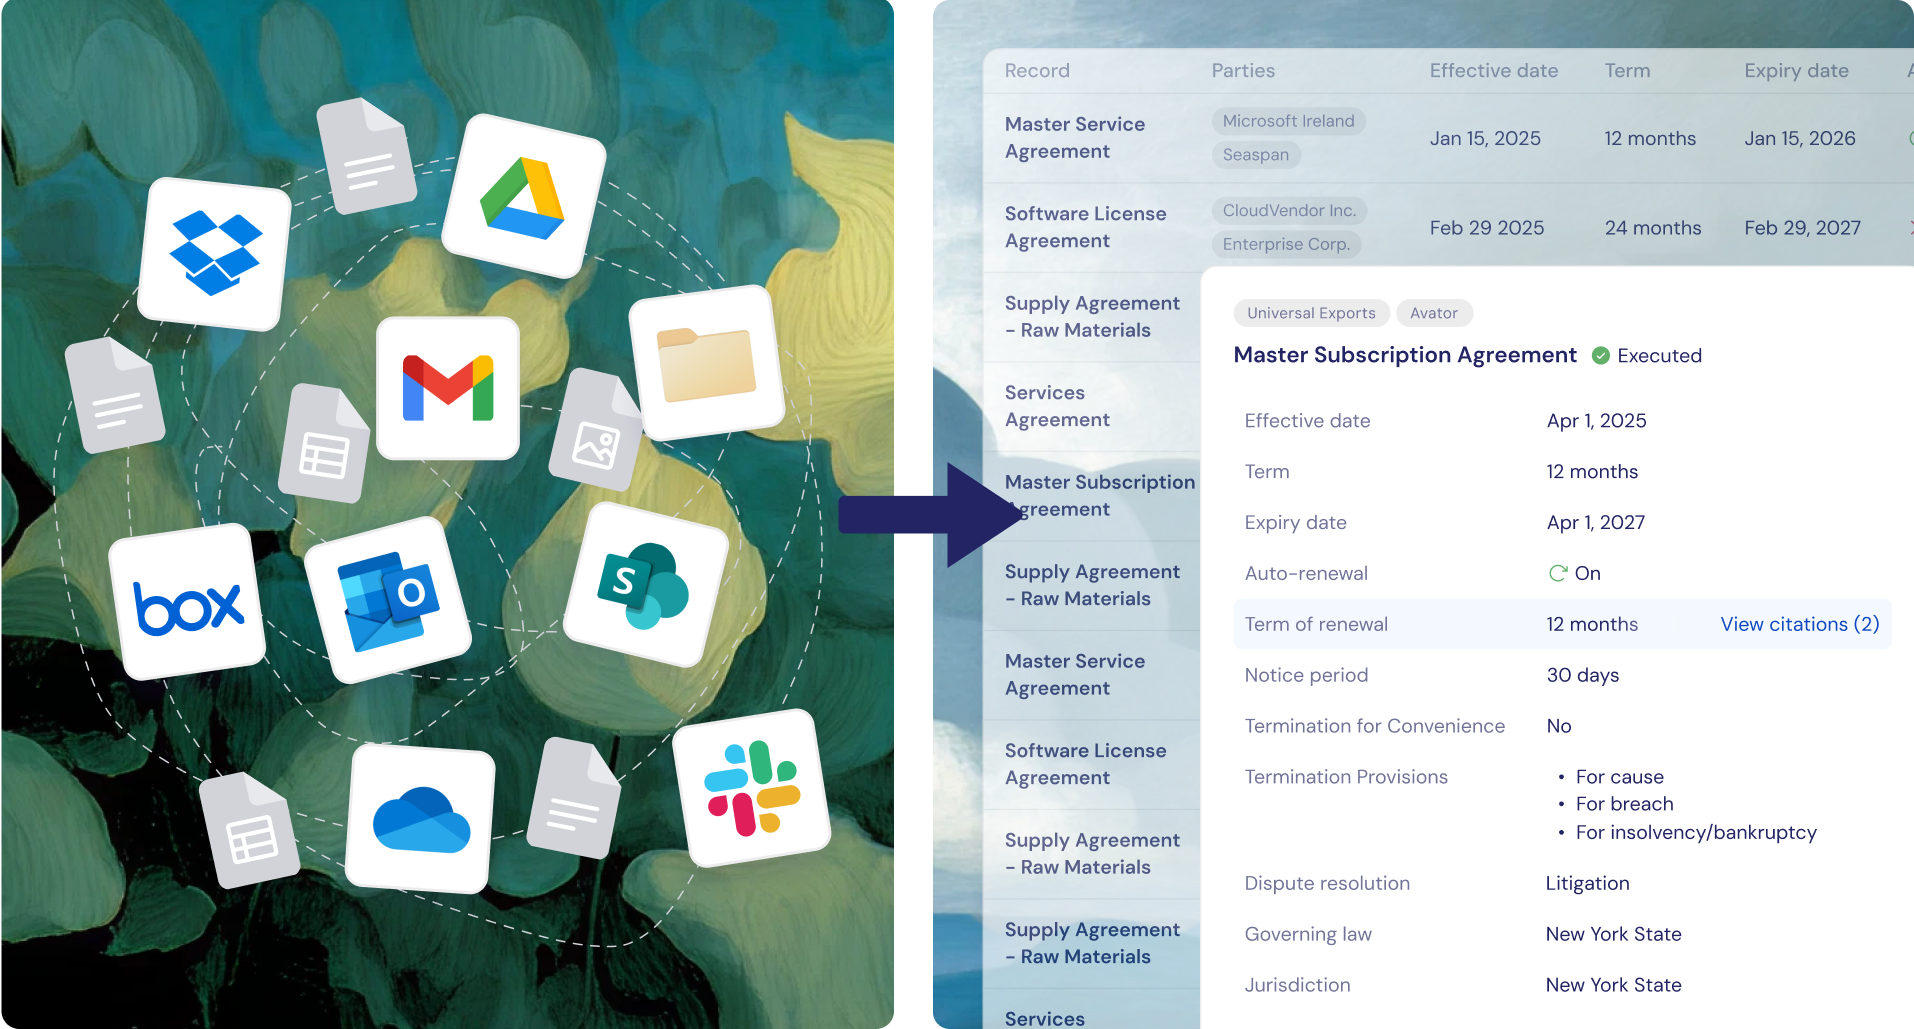The width and height of the screenshot is (1914, 1029).
Task: Click the Termination for Convenience label
Action: (1374, 726)
